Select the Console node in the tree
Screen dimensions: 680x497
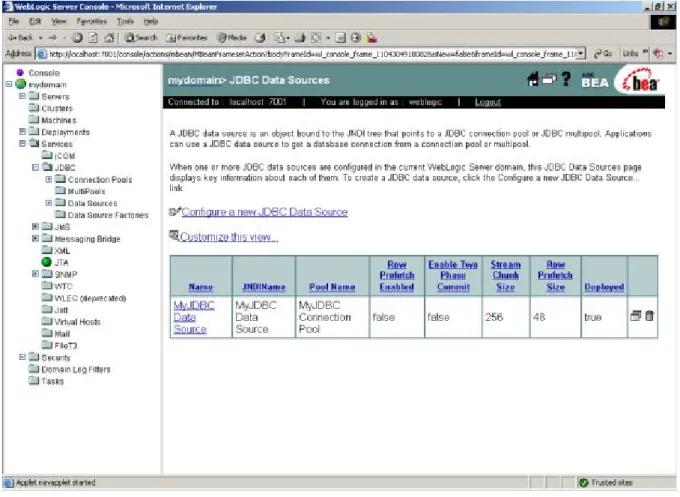tap(44, 73)
